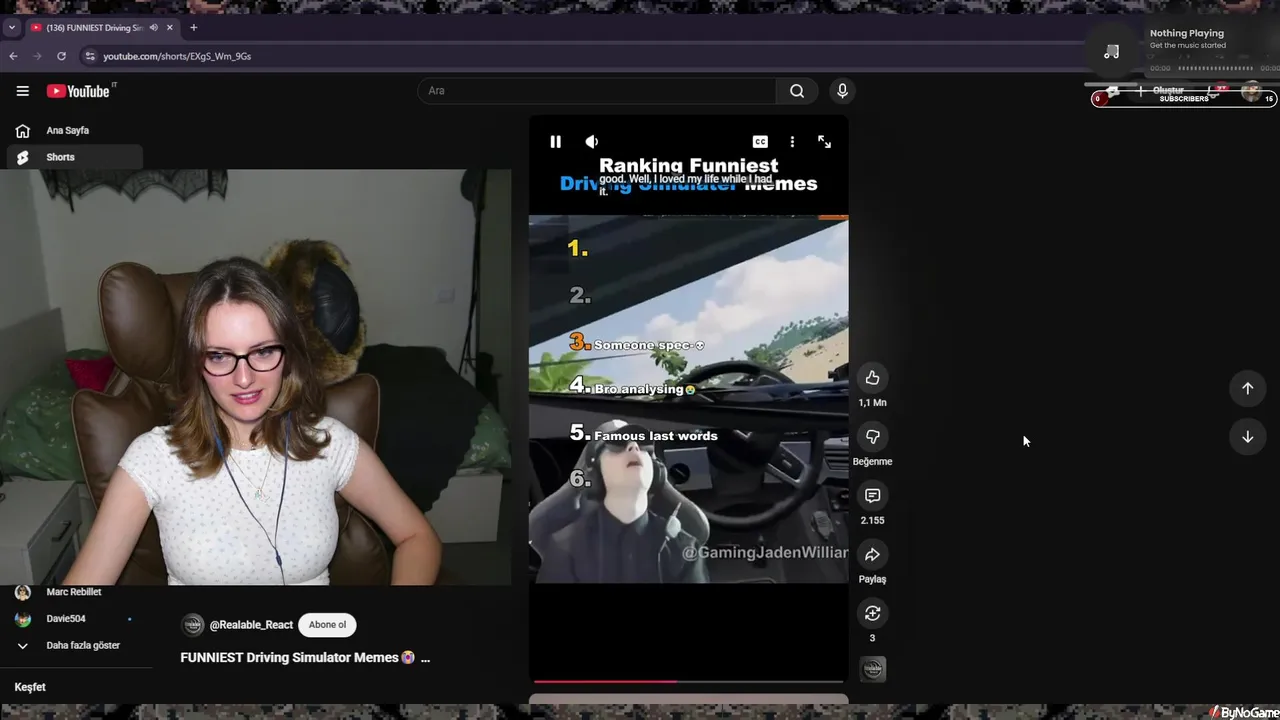Screen dimensions: 1280x720
Task: Subscribe with the Abone ol button
Action: click(x=327, y=625)
